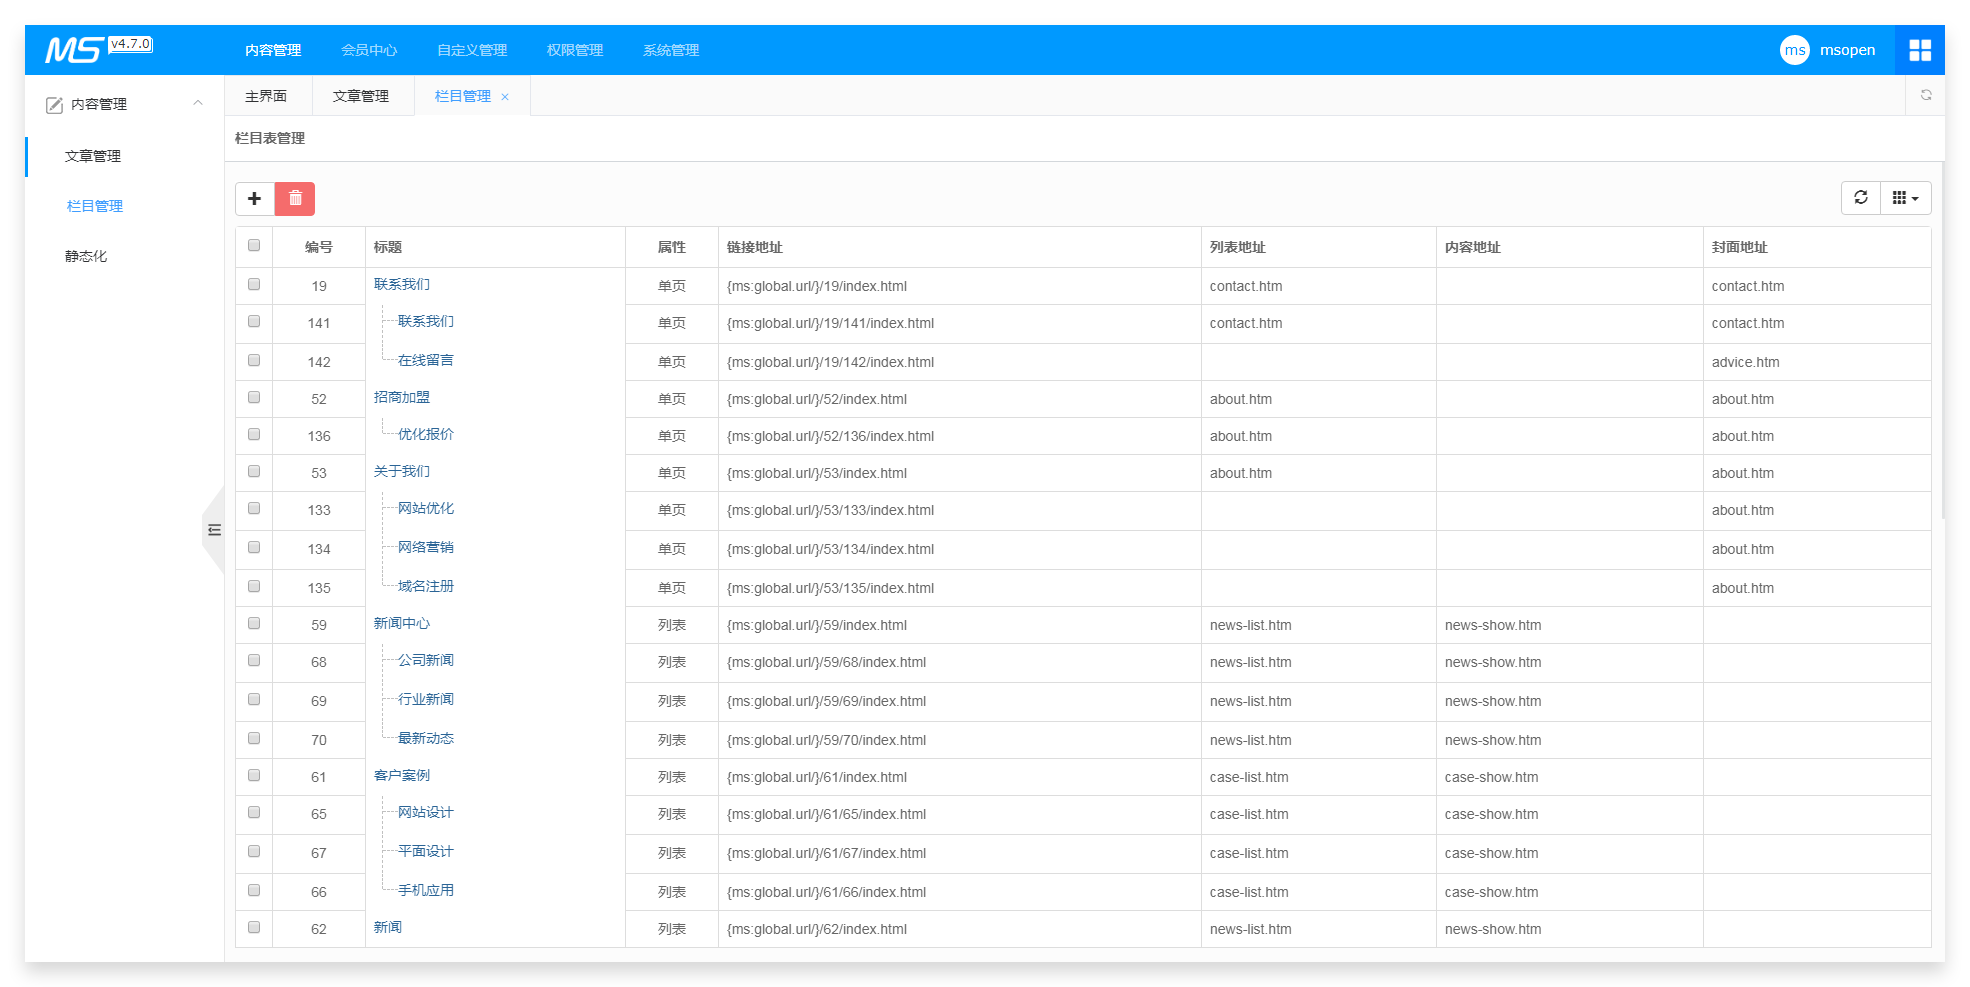Open 自定义管理 top menu
This screenshot has height=987, width=1970.
tap(472, 50)
